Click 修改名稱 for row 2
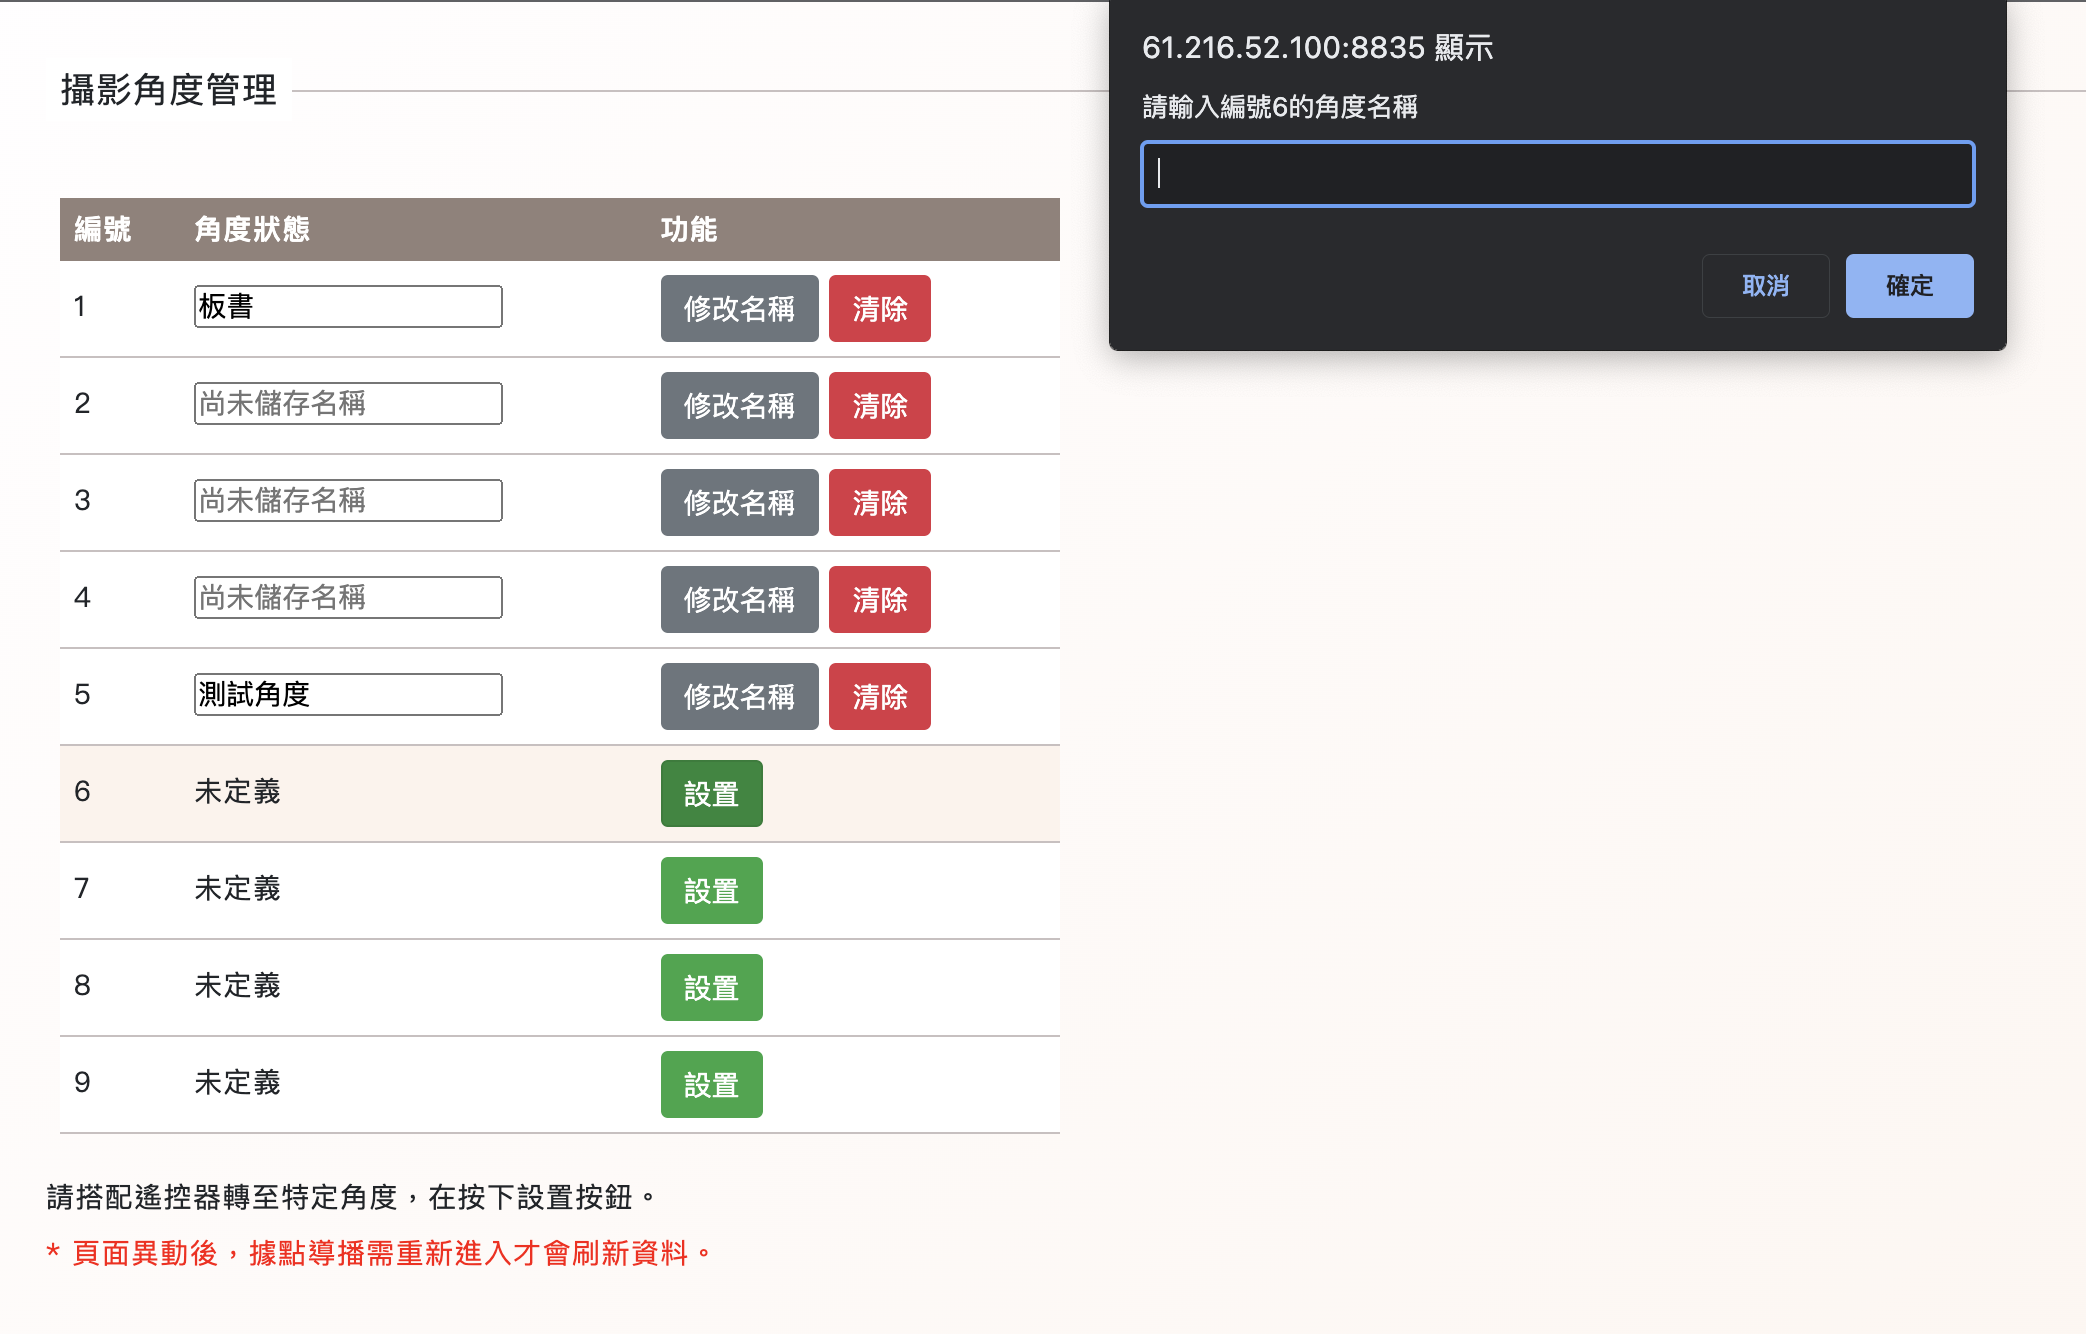This screenshot has width=2086, height=1334. (x=739, y=405)
